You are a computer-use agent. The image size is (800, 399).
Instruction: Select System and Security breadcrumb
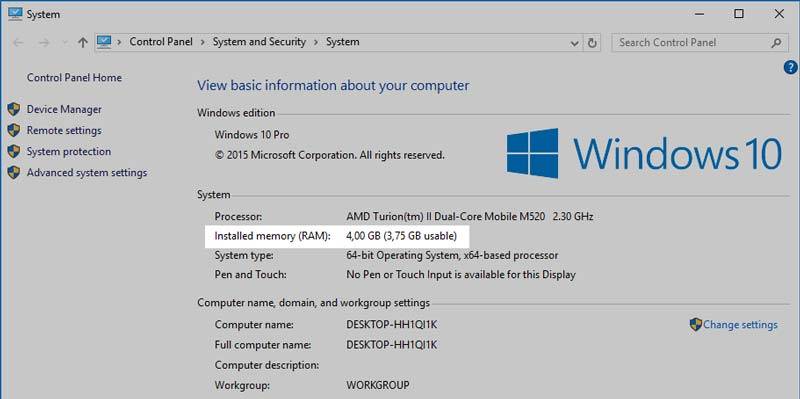pyautogui.click(x=259, y=42)
